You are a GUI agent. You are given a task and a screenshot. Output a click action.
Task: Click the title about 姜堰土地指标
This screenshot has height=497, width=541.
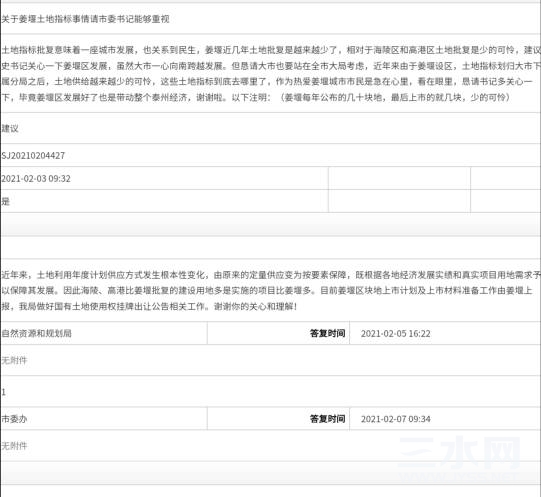coord(85,19)
